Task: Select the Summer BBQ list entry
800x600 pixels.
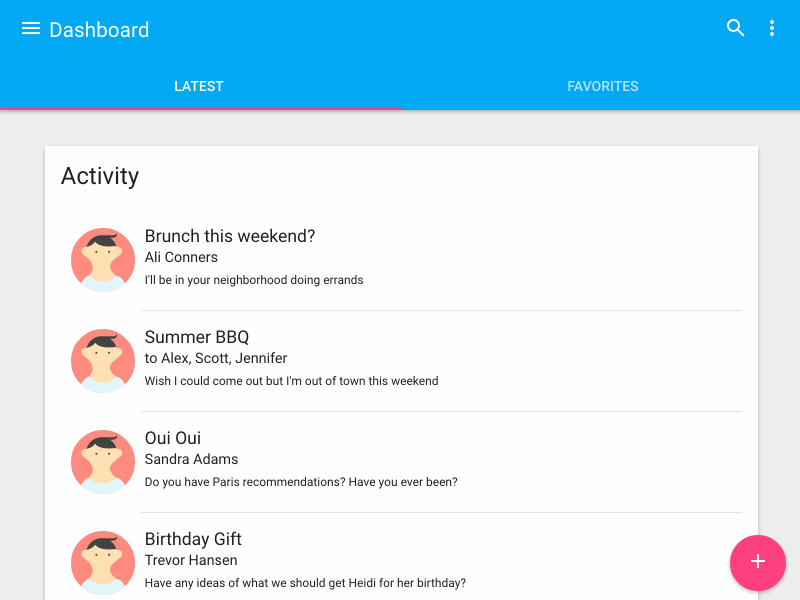Action: tap(400, 358)
